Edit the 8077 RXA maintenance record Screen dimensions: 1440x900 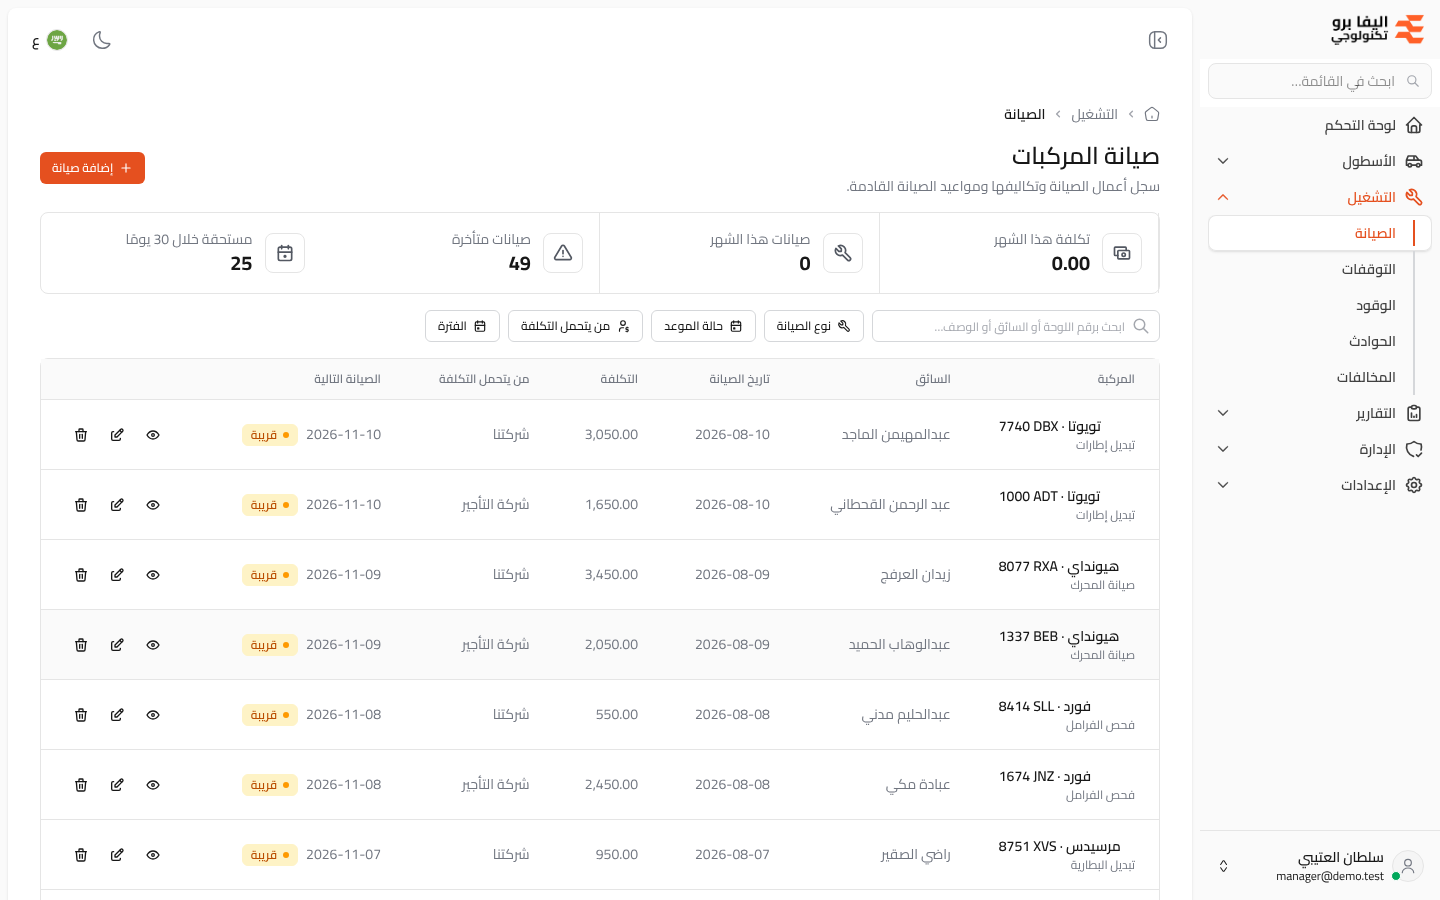[x=117, y=575]
